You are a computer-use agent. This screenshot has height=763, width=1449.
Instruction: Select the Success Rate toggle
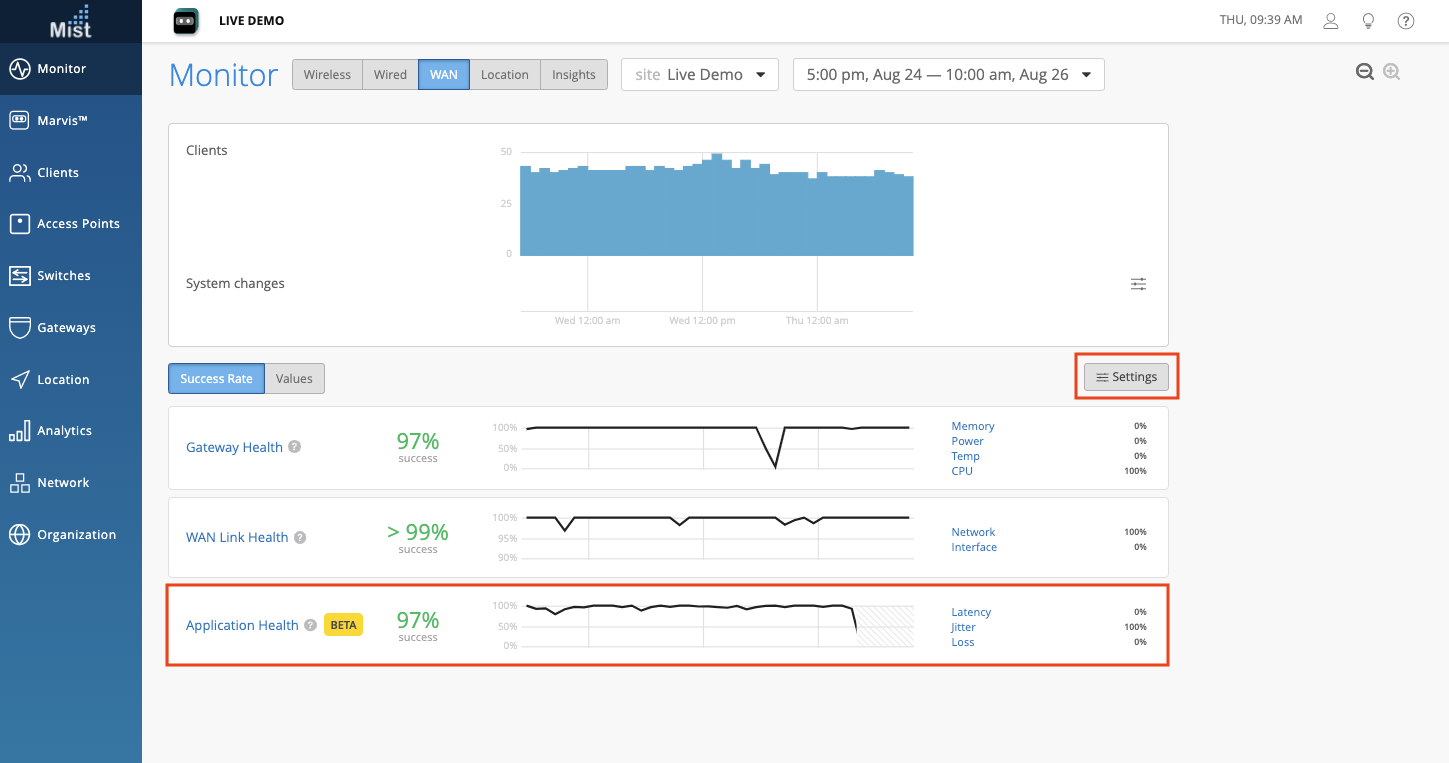pos(217,379)
